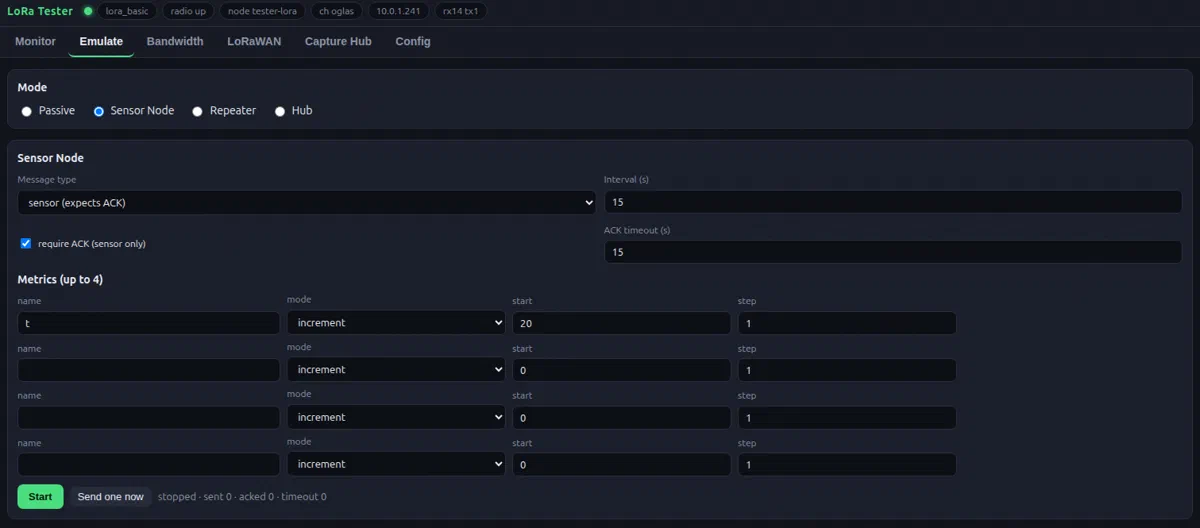Viewport: 1200px width, 528px height.
Task: Click the Metrics (up to 4) heading
Action: coord(60,279)
